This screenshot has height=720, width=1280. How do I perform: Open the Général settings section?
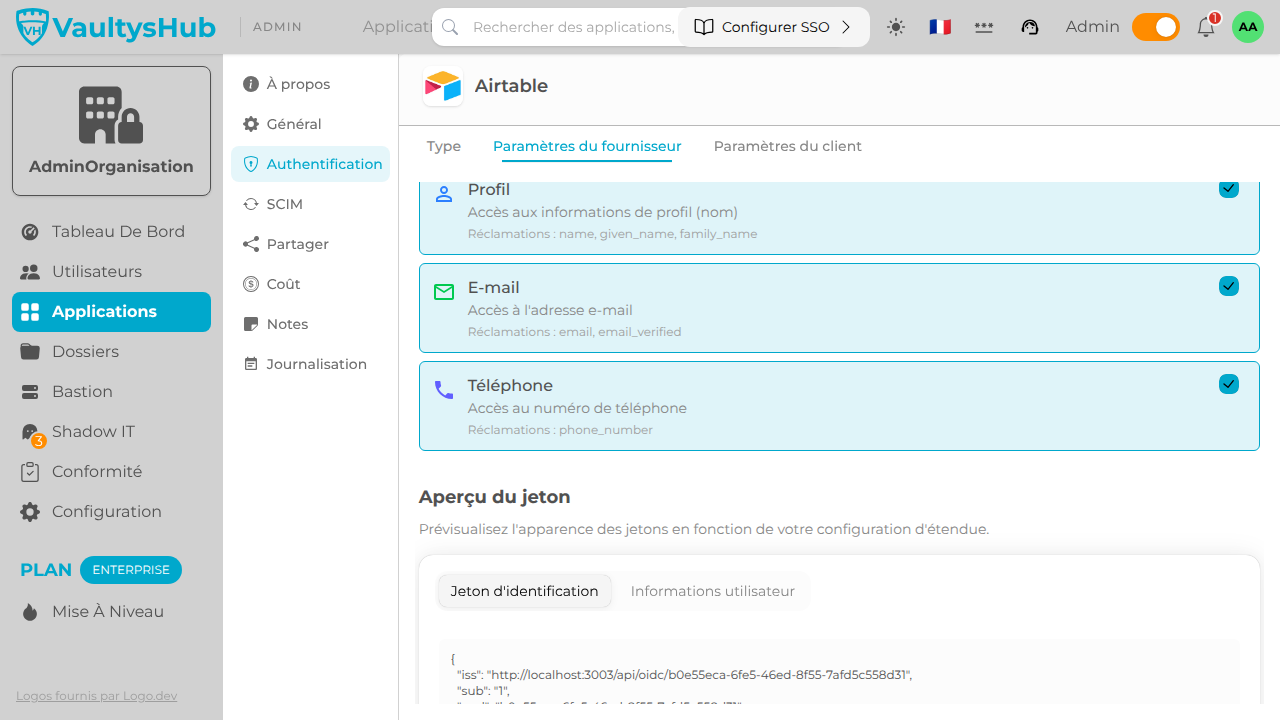(311, 124)
